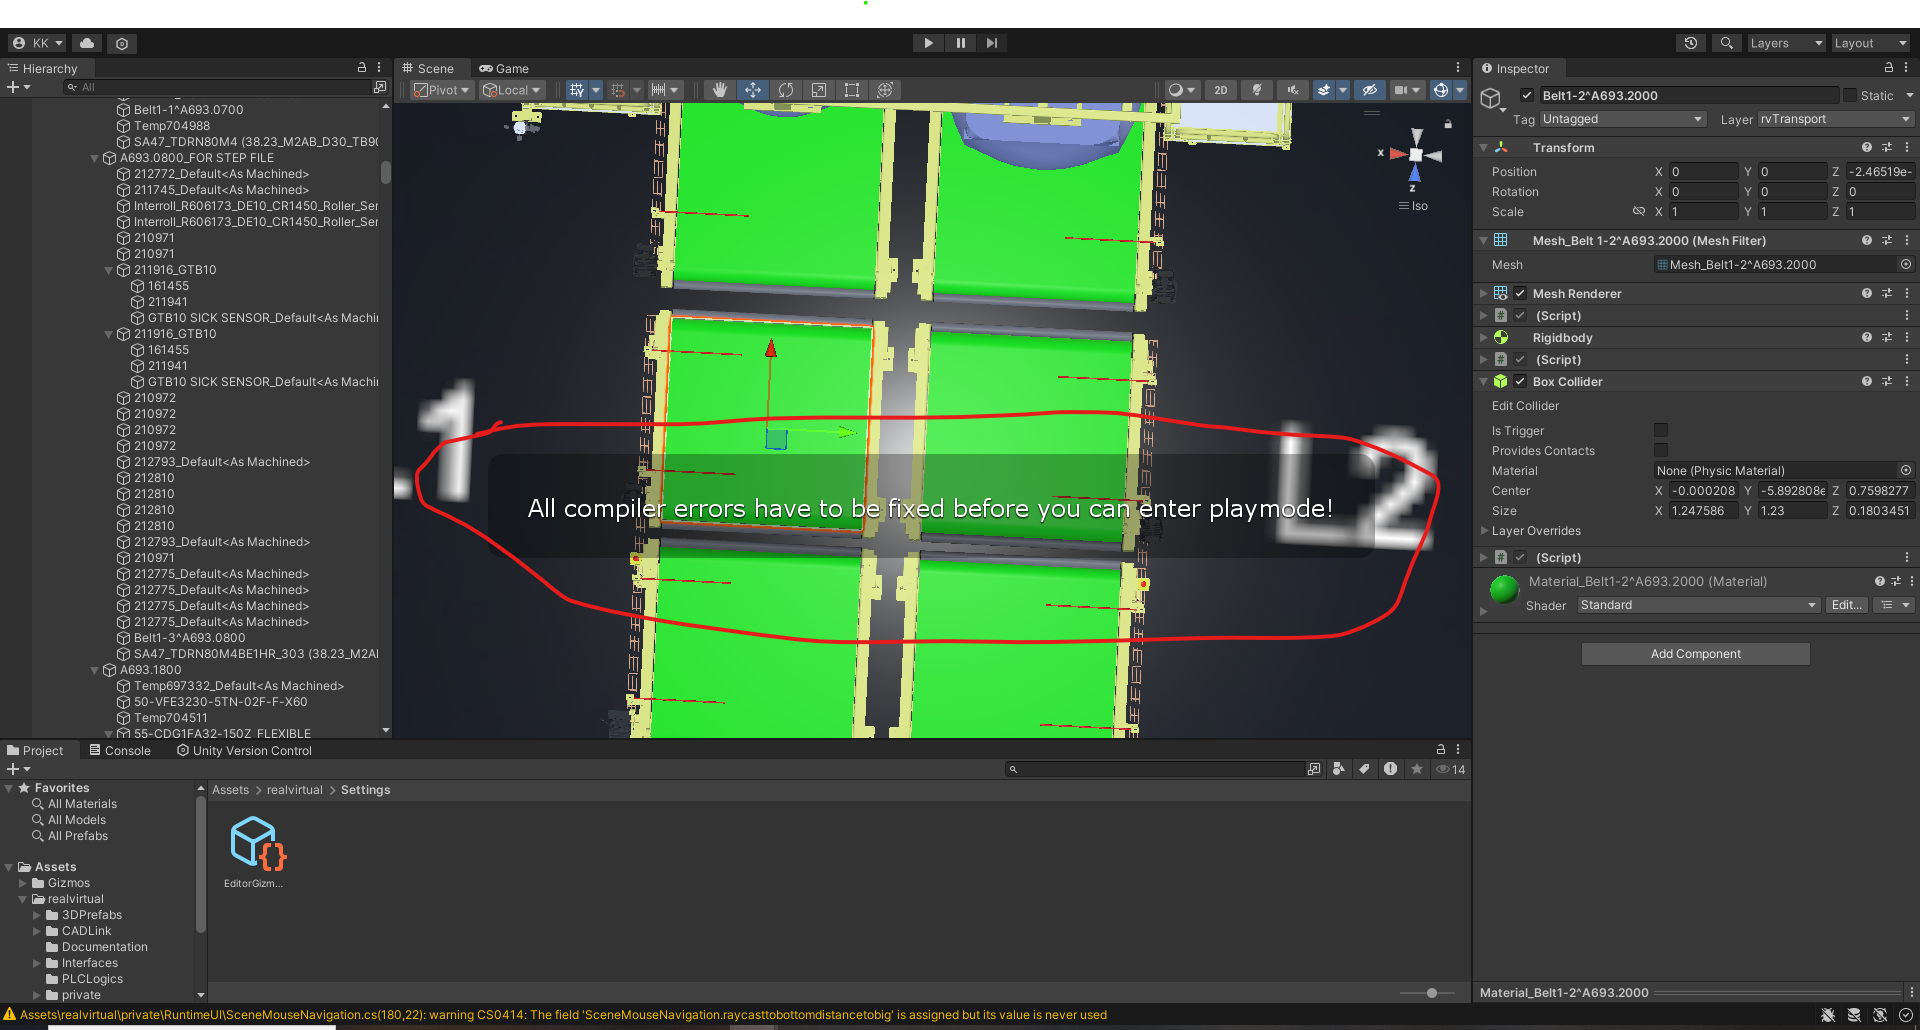Toggle scene lighting with the lightbulb icon
Viewport: 1920px width, 1030px height.
[1256, 90]
